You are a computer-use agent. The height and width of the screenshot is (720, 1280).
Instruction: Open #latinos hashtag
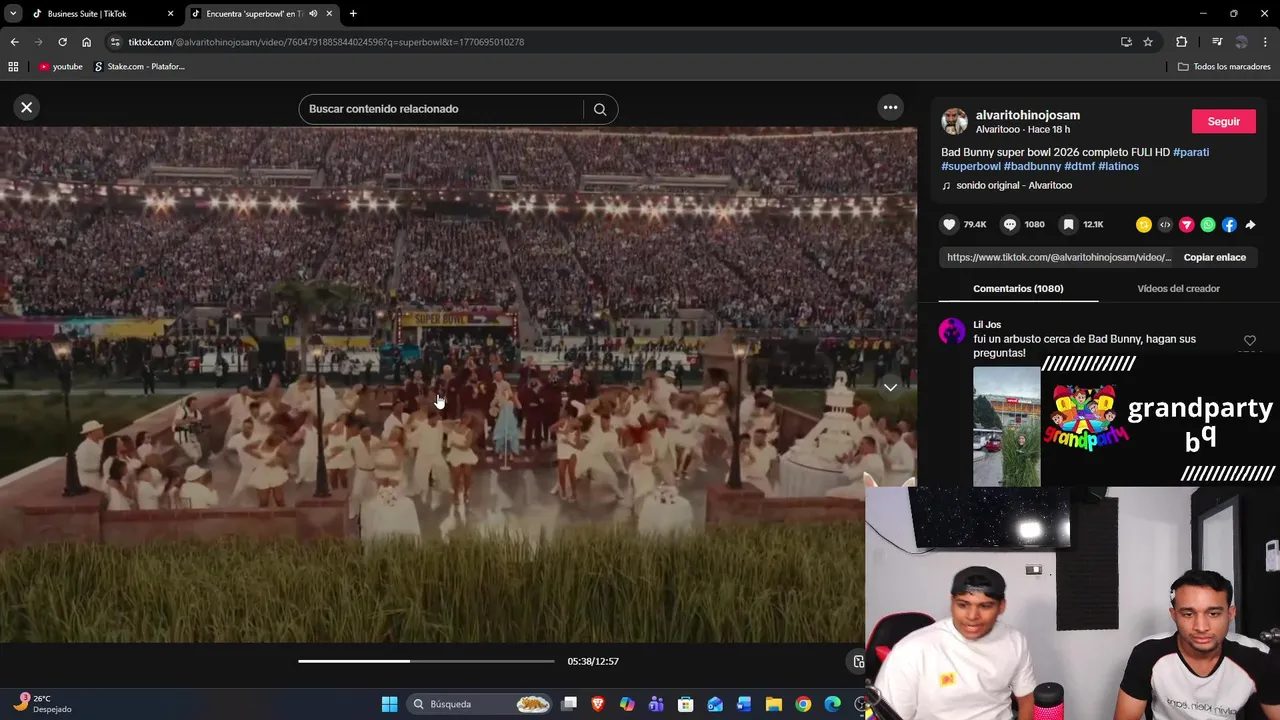1118,166
